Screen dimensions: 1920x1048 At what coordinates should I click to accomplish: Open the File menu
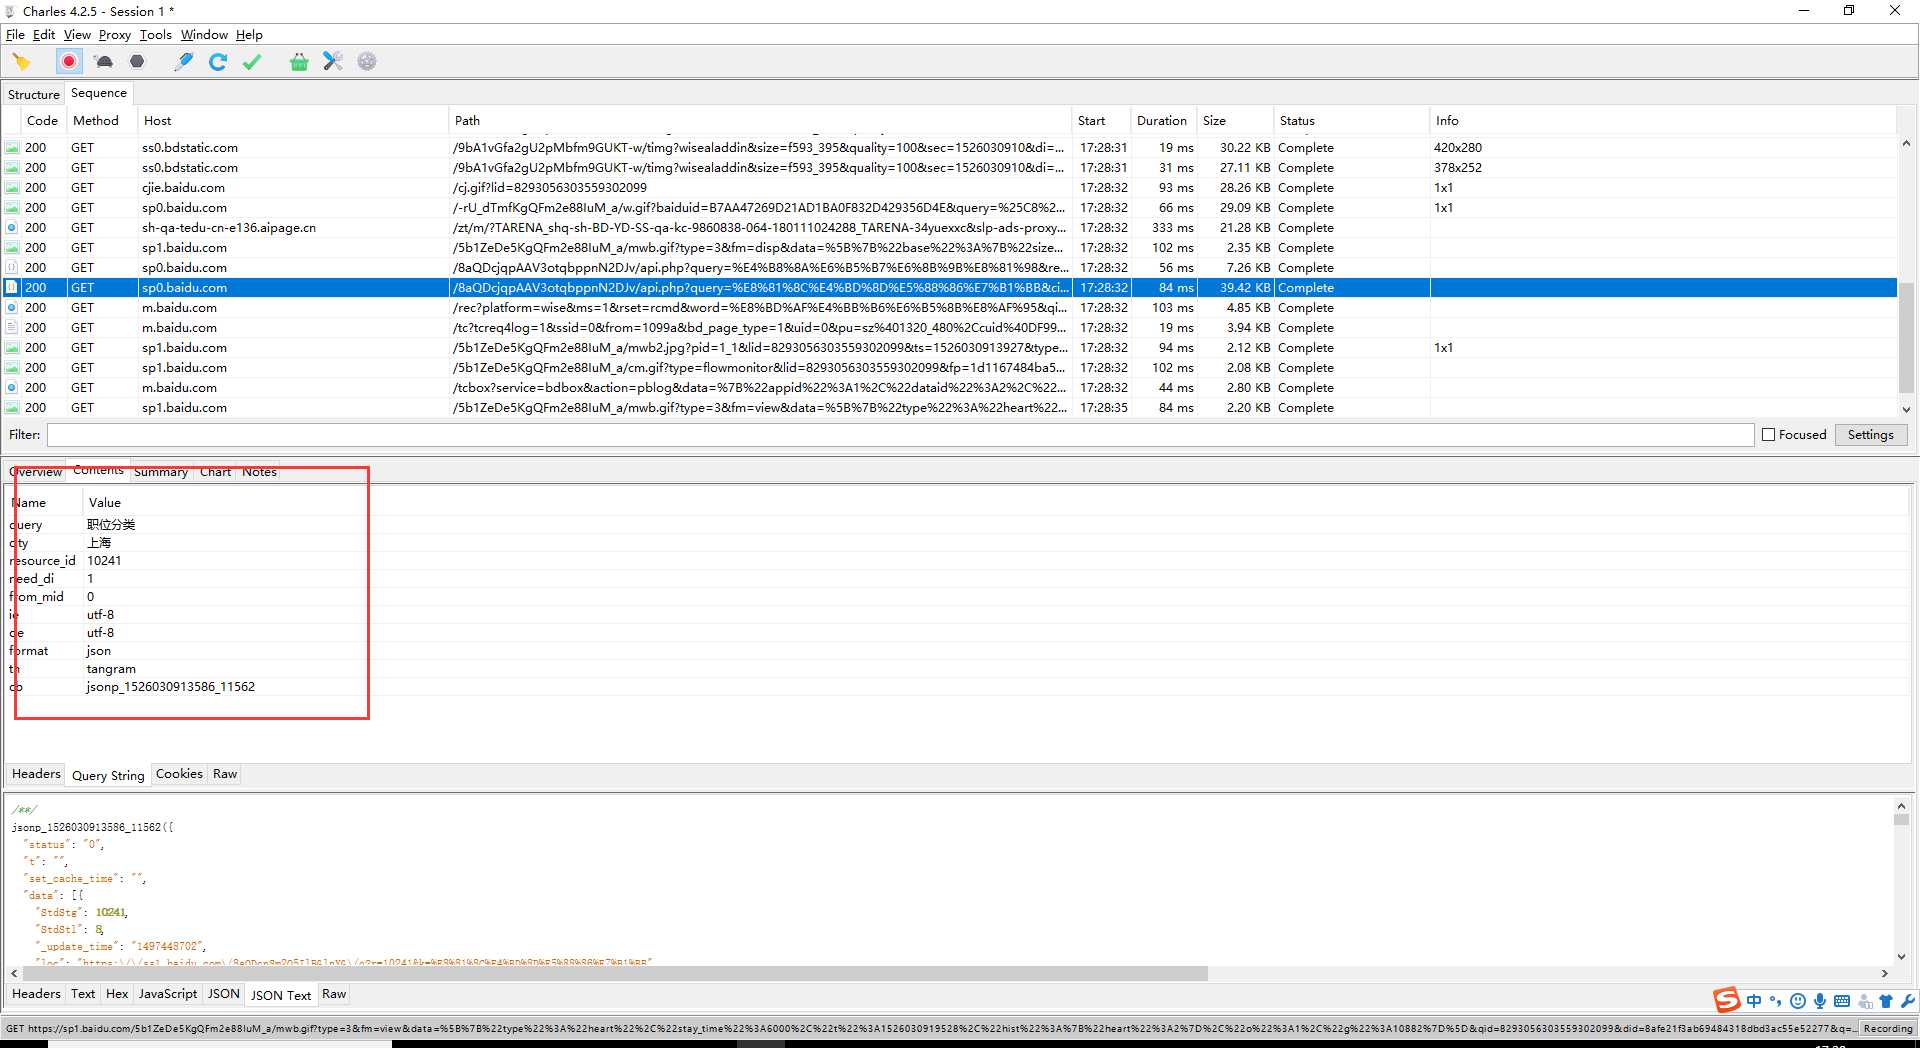15,35
